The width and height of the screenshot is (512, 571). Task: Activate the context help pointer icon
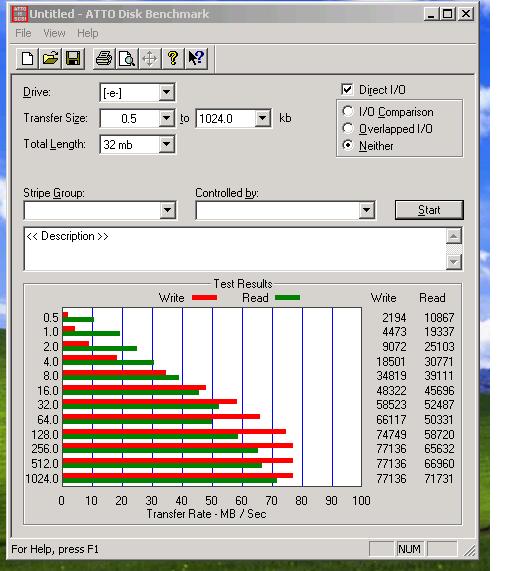[x=196, y=58]
